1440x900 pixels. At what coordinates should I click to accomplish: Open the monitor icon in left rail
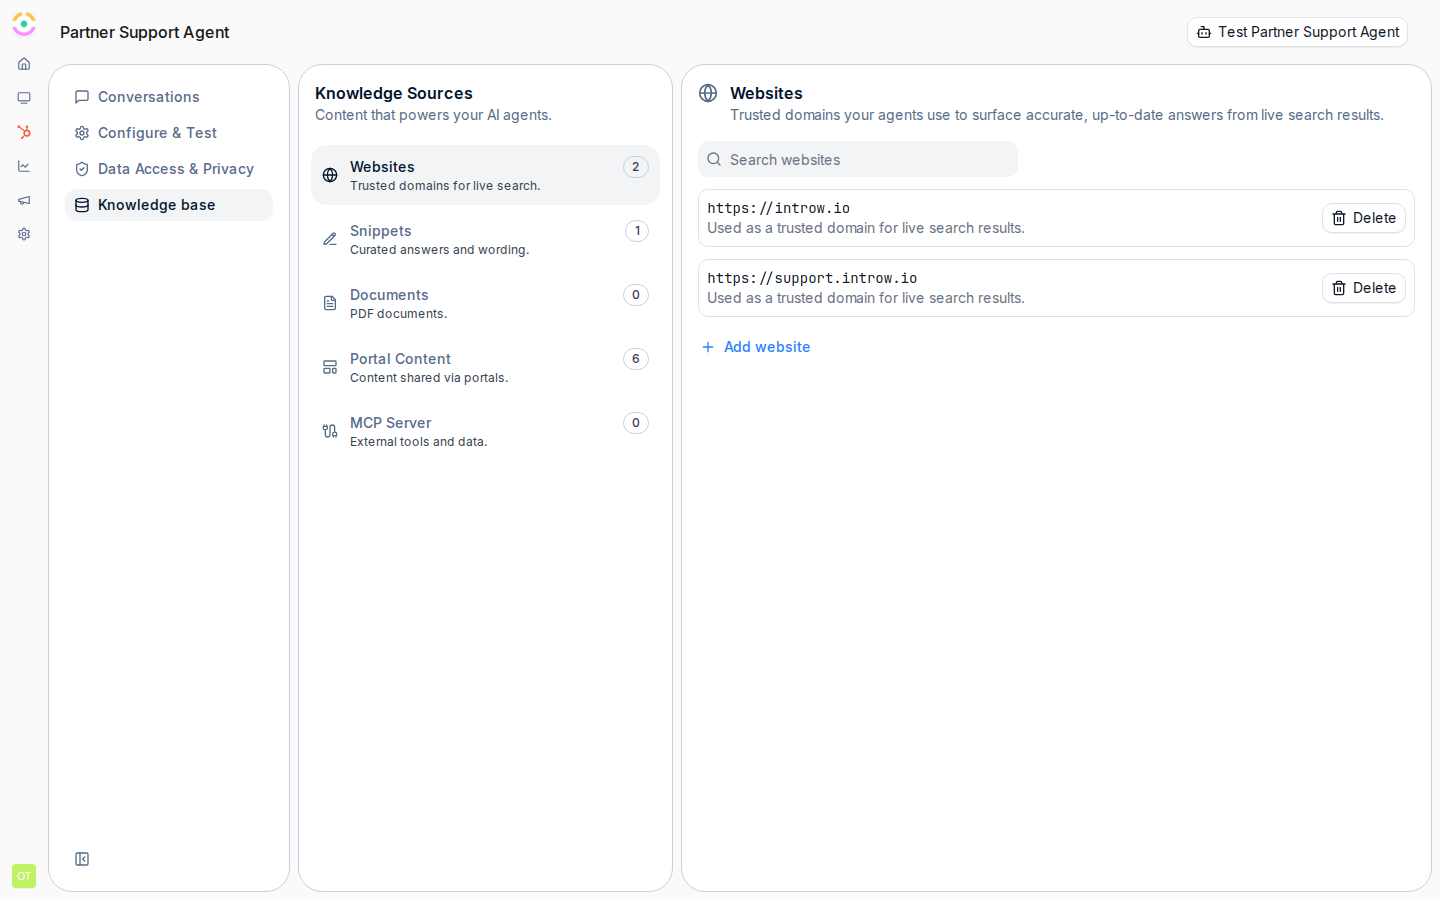click(x=24, y=98)
